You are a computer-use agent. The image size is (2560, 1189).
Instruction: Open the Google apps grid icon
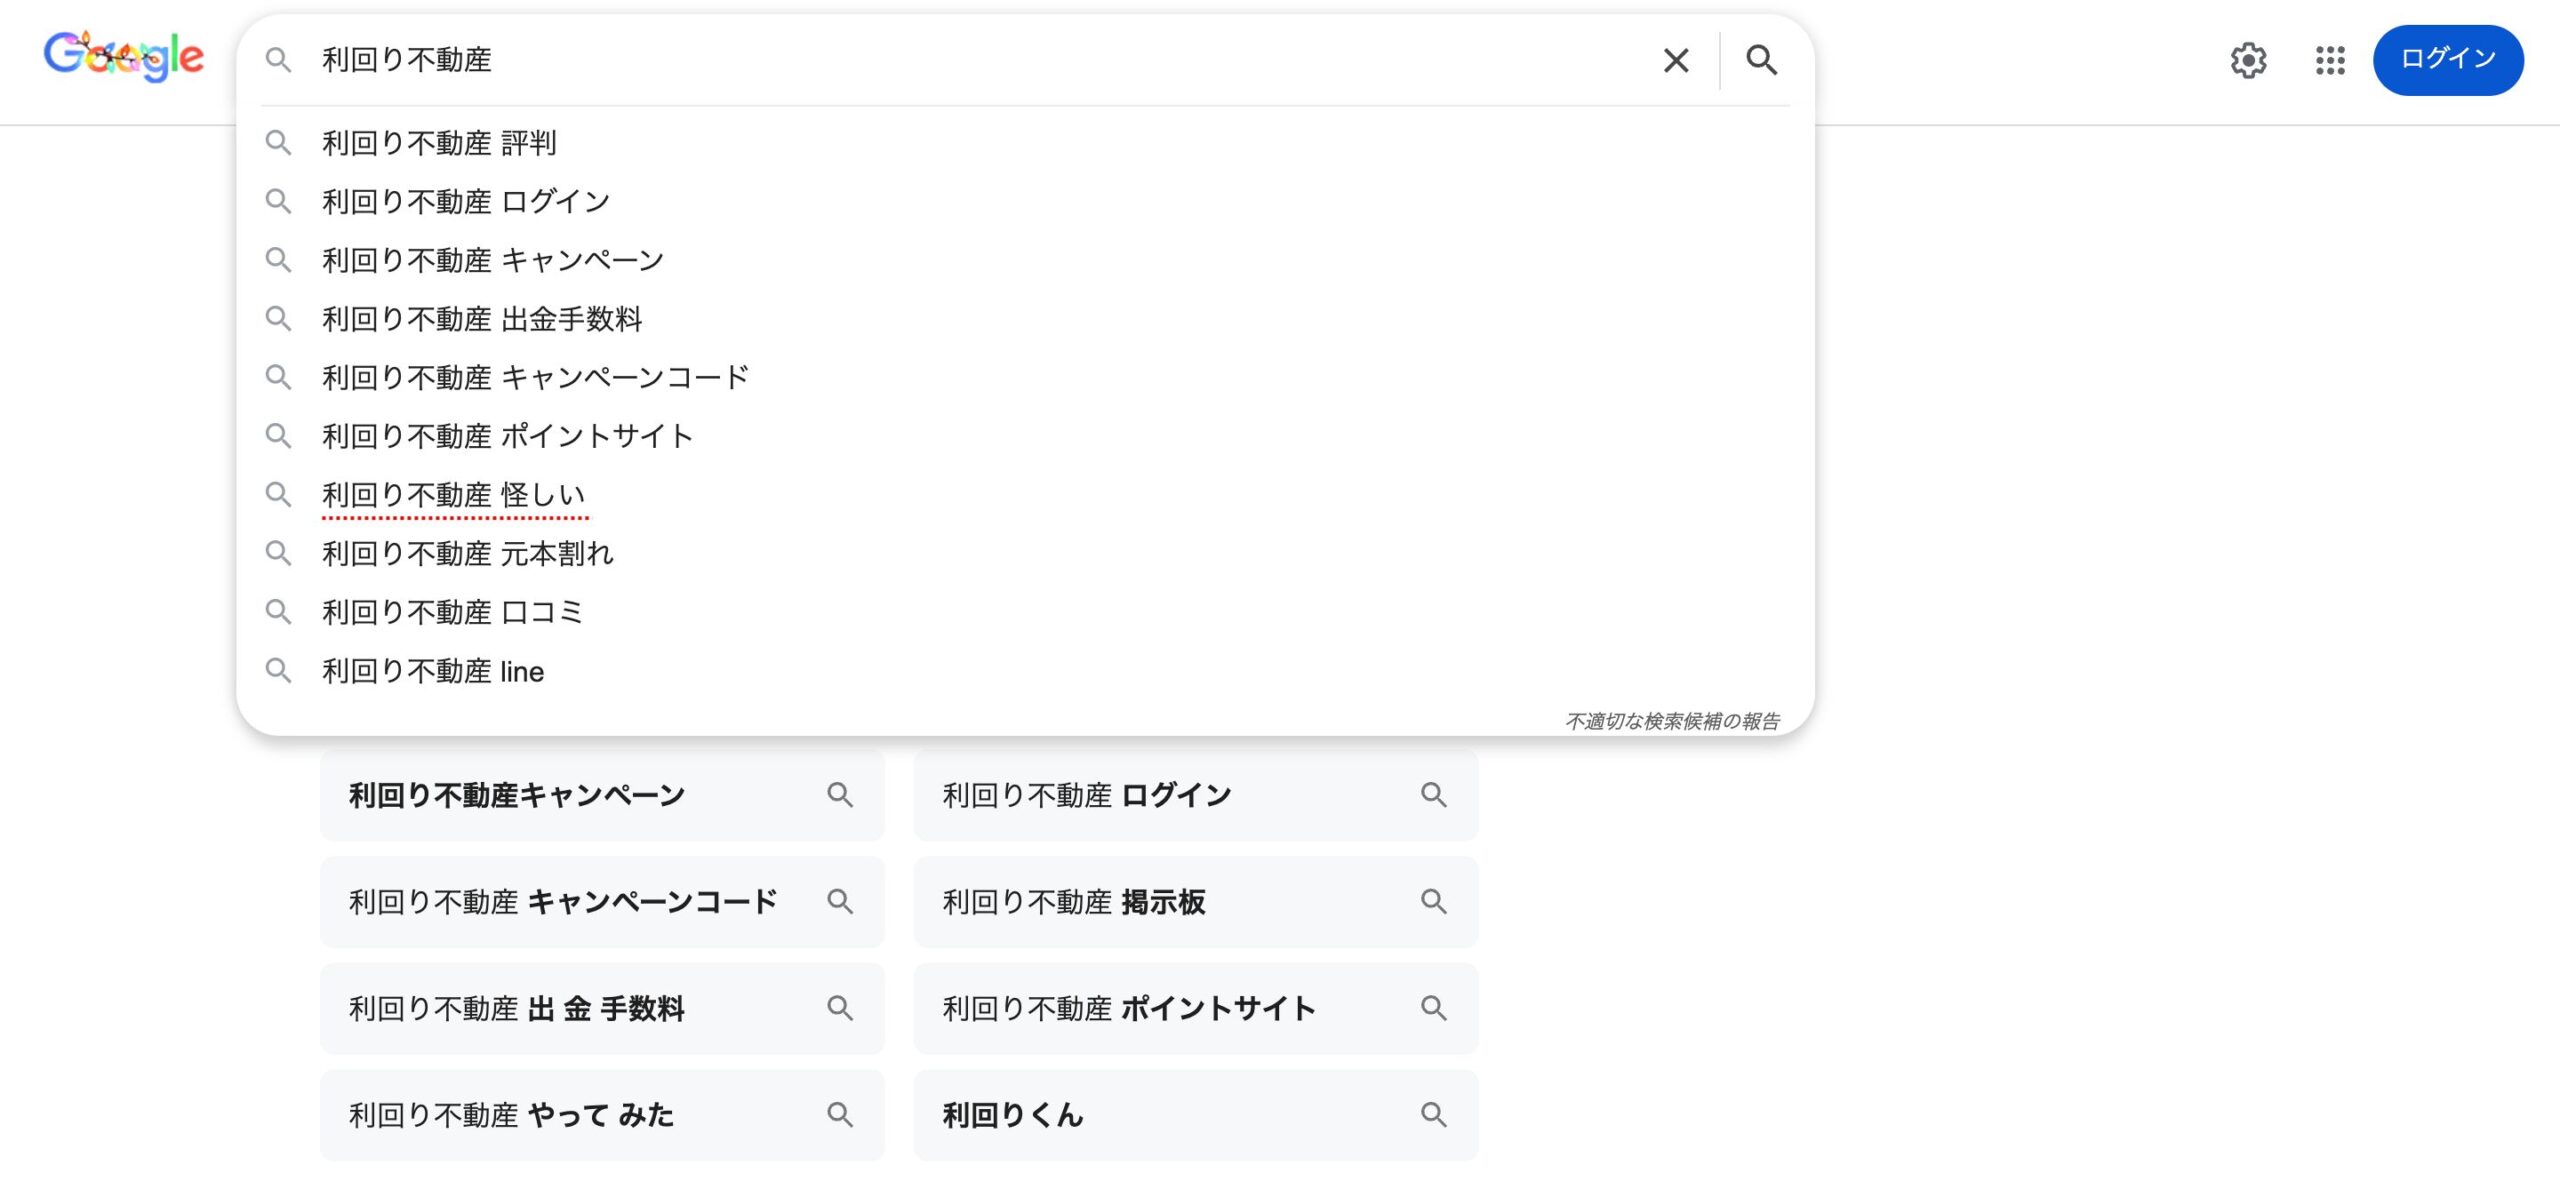(x=2330, y=61)
